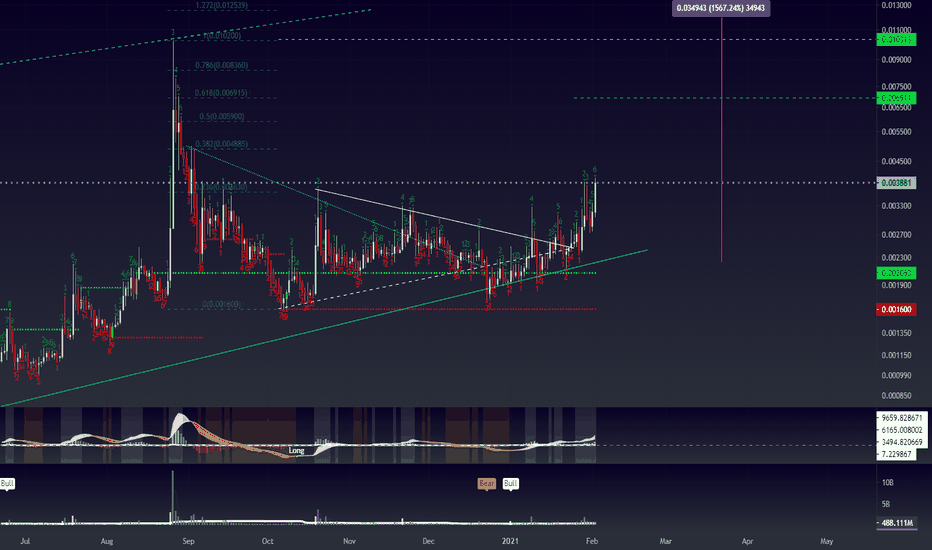This screenshot has width=932, height=550.
Task: Click the 3494.820669 indicator value
Action: point(902,442)
